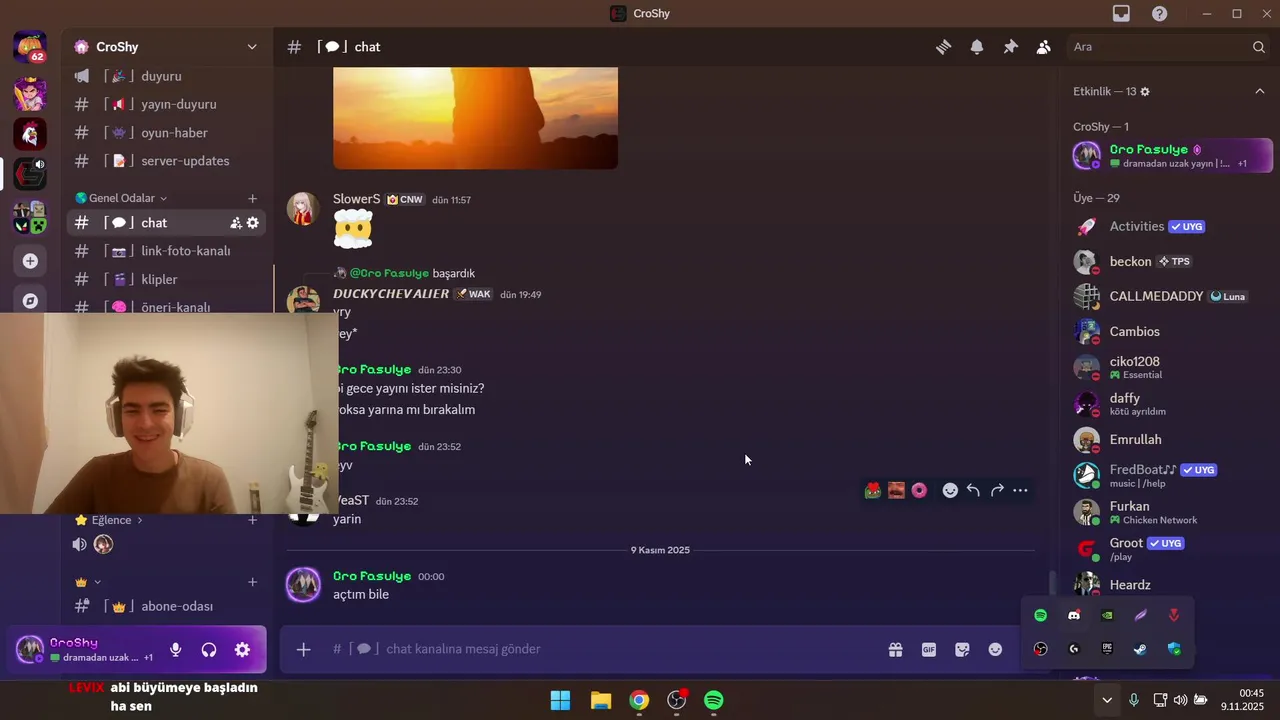Screen dimensions: 1280x720
Task: Open the rooster server icon
Action: [x=30, y=133]
